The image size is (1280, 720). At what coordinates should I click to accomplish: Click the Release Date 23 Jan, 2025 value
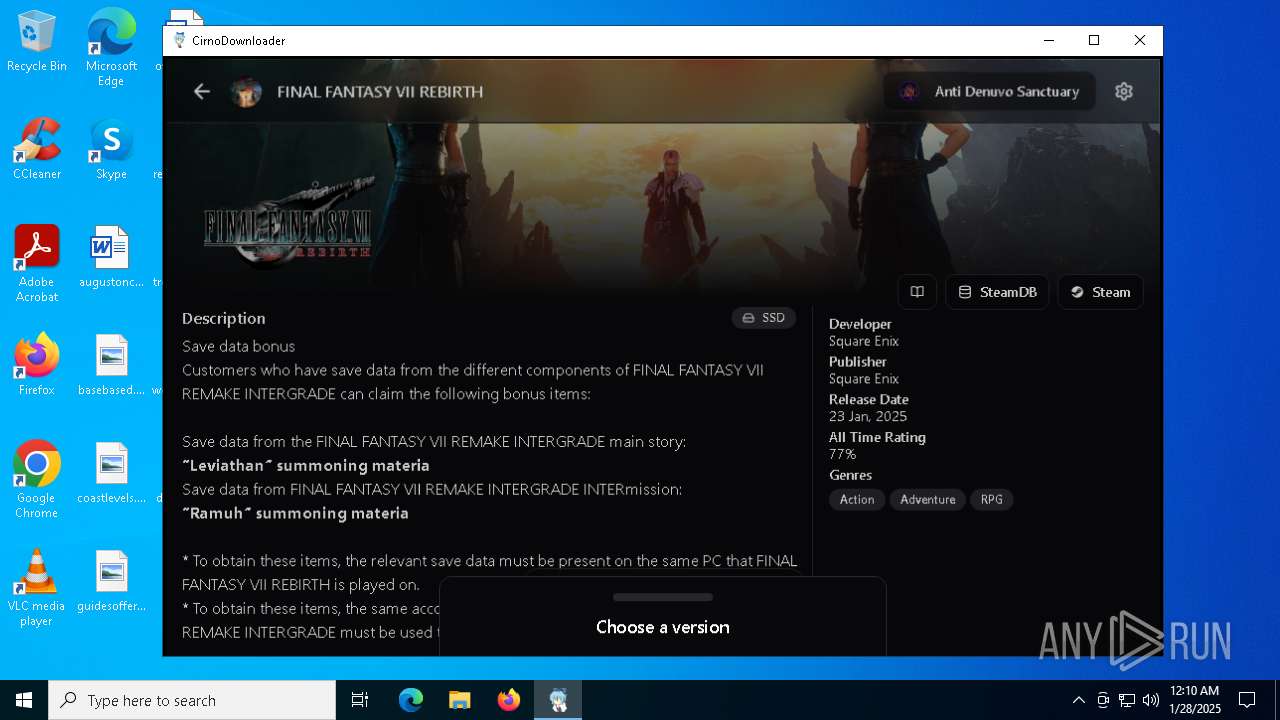(x=868, y=416)
